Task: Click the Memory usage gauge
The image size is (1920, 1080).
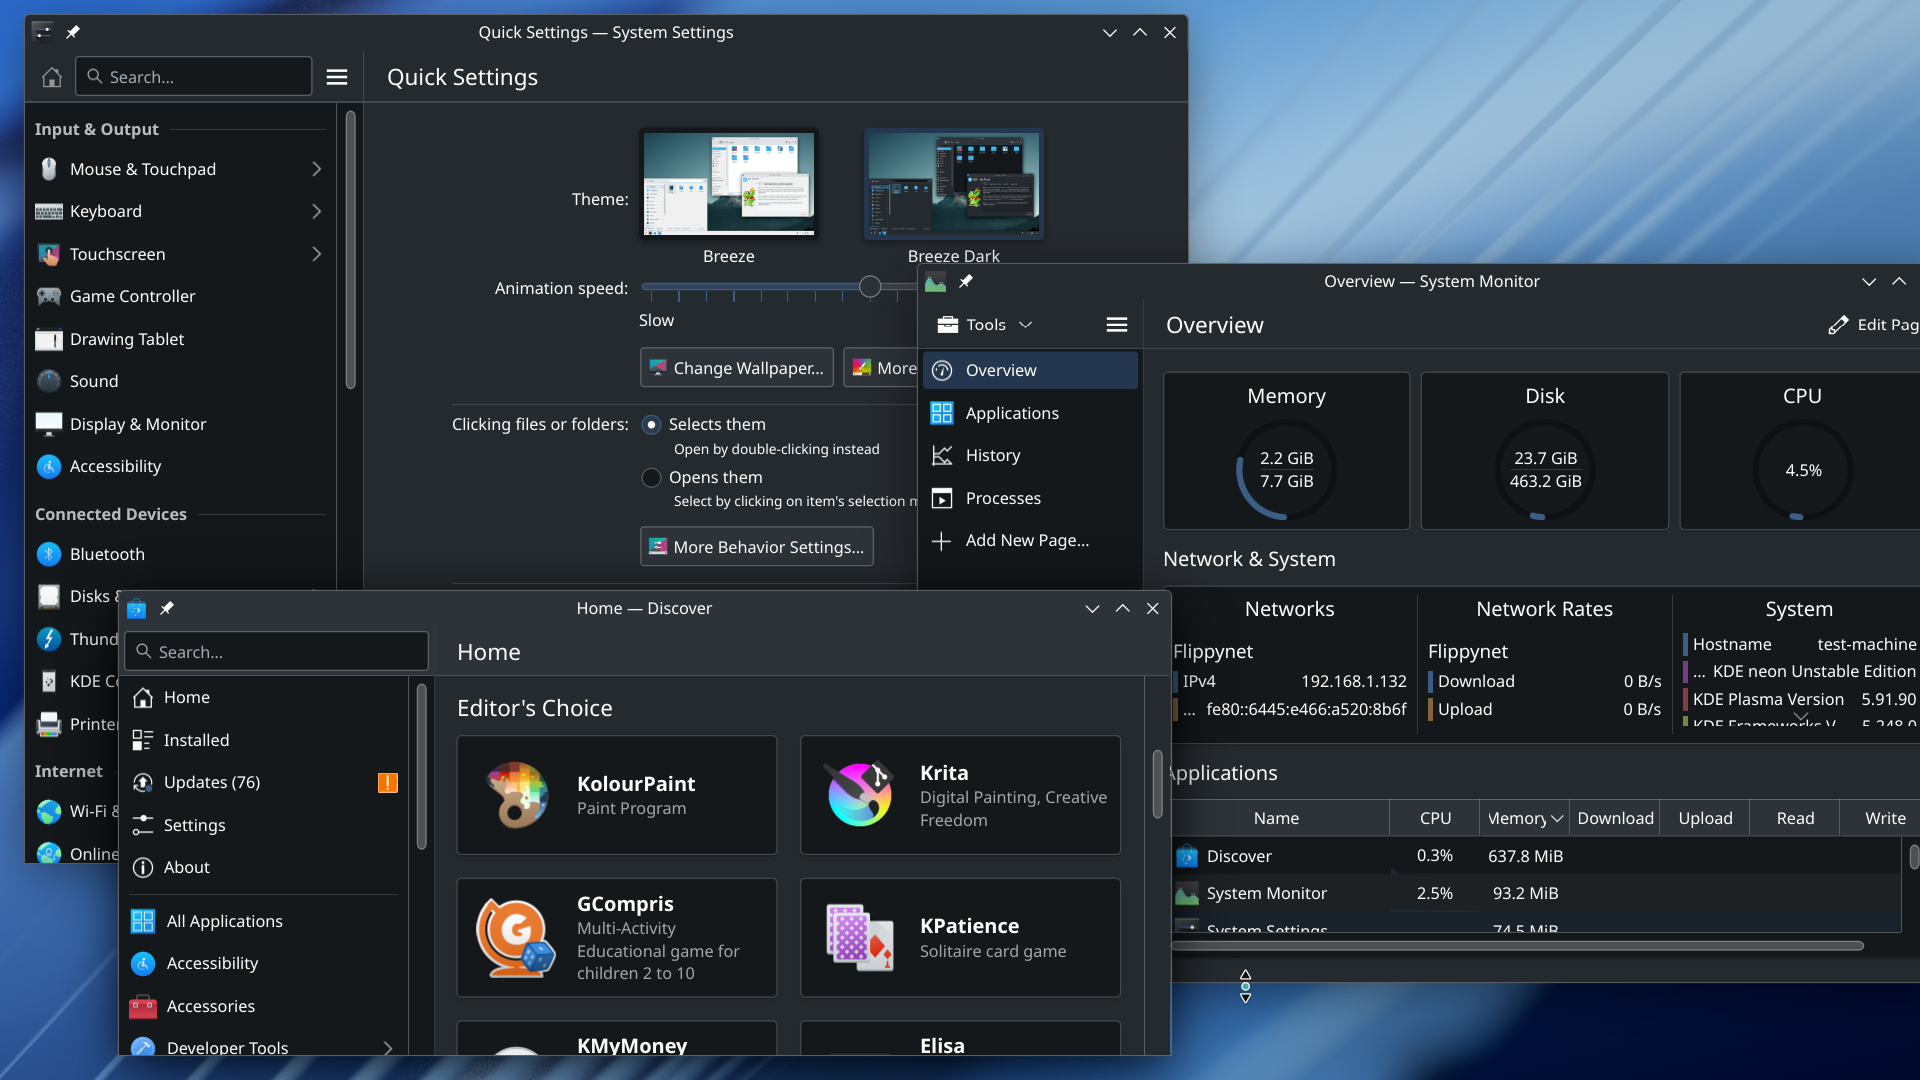Action: pyautogui.click(x=1286, y=470)
